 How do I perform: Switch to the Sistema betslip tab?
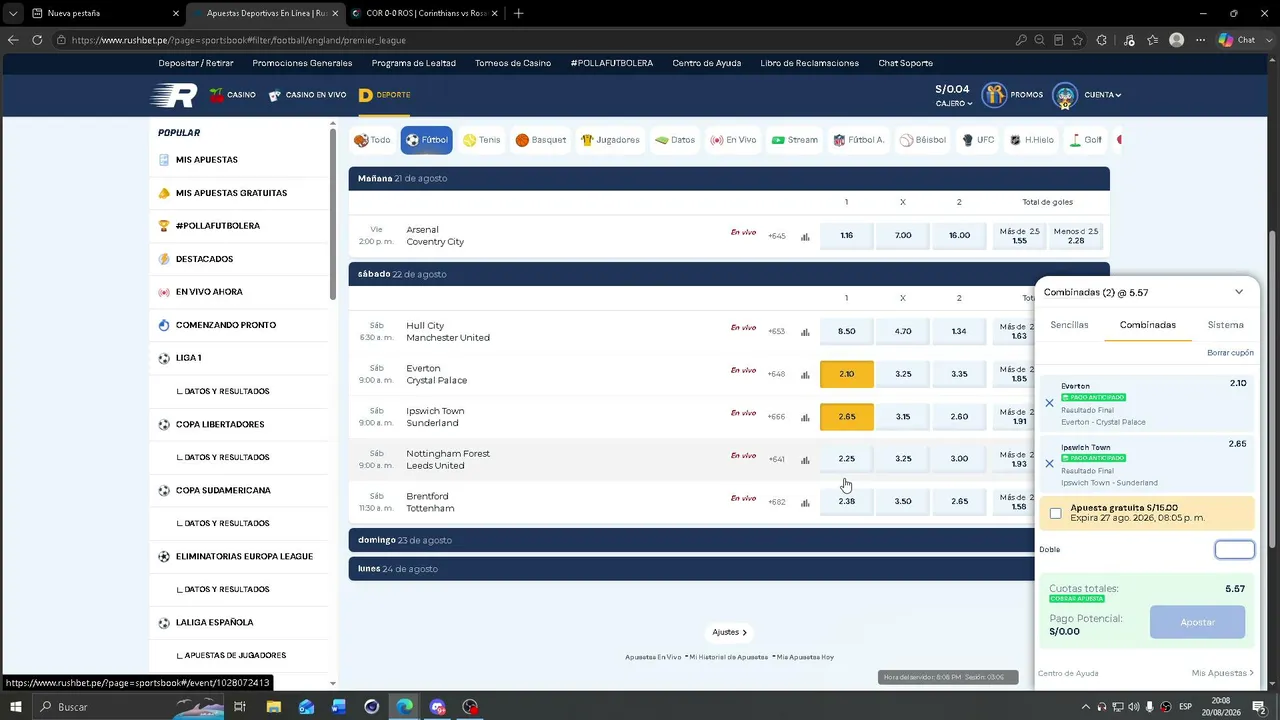(1226, 325)
